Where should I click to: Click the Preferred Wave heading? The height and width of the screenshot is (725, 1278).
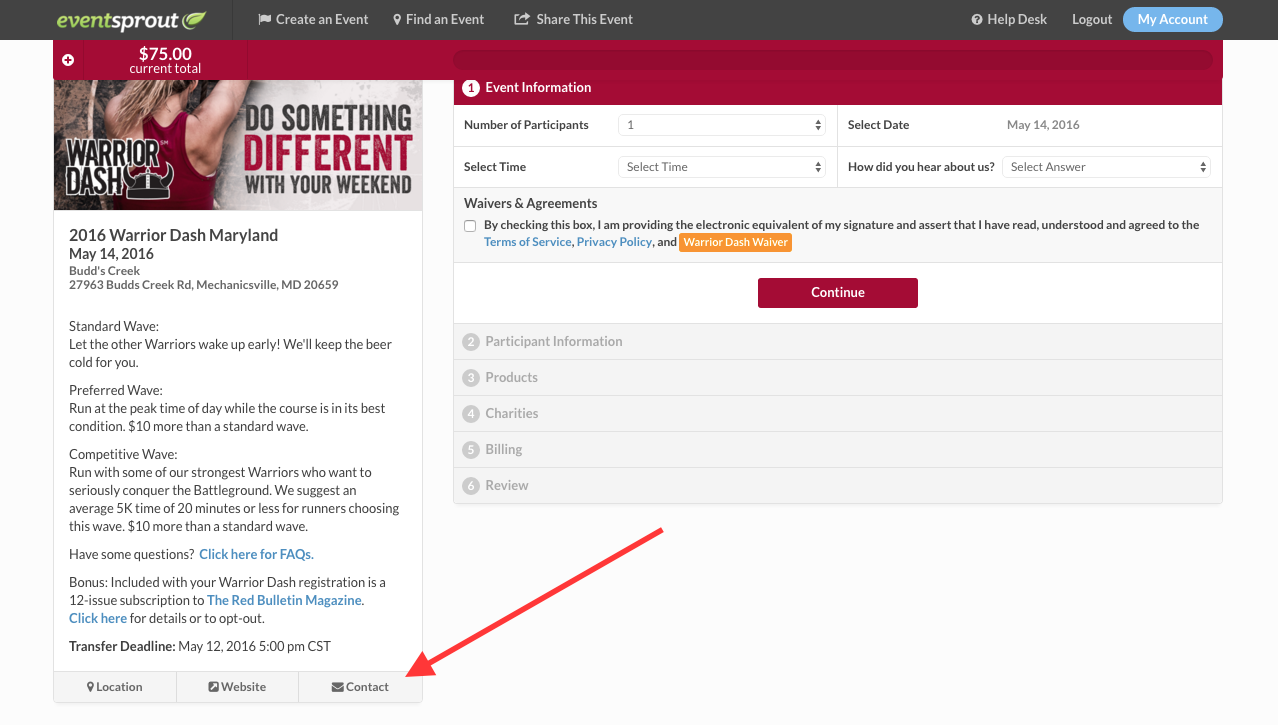pos(116,390)
